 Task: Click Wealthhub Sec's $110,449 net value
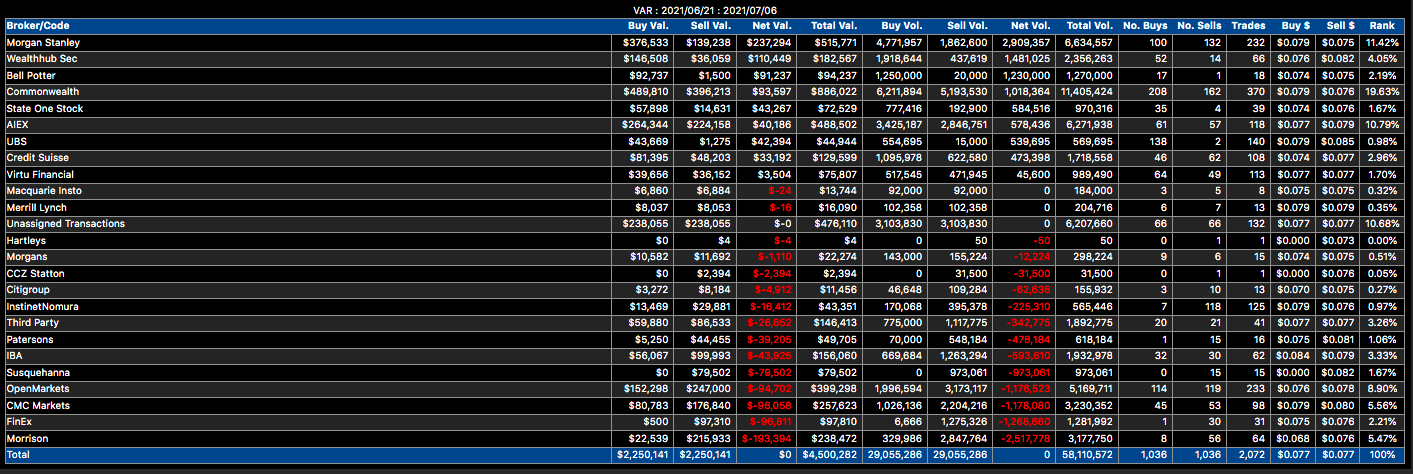[x=771, y=59]
